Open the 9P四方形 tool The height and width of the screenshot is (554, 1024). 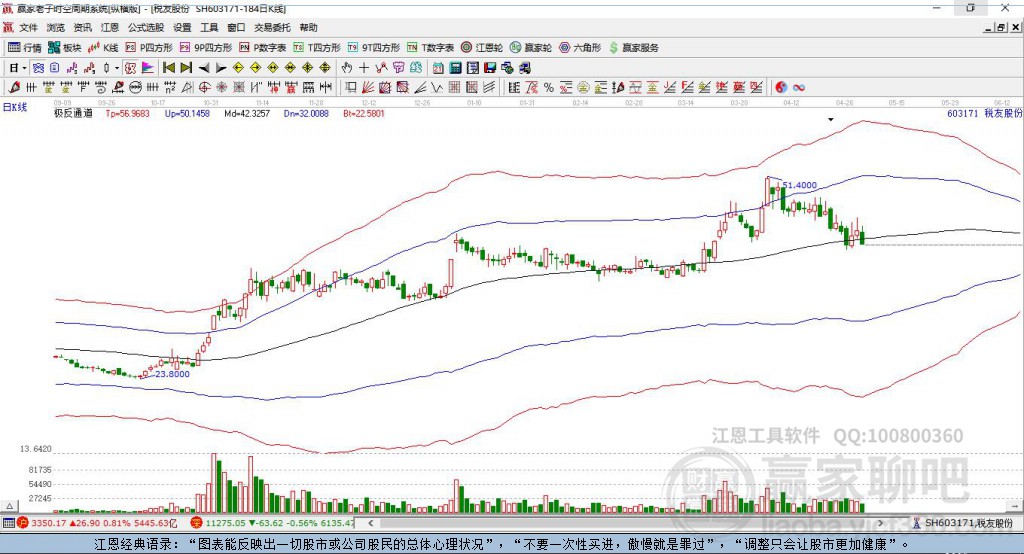(206, 48)
